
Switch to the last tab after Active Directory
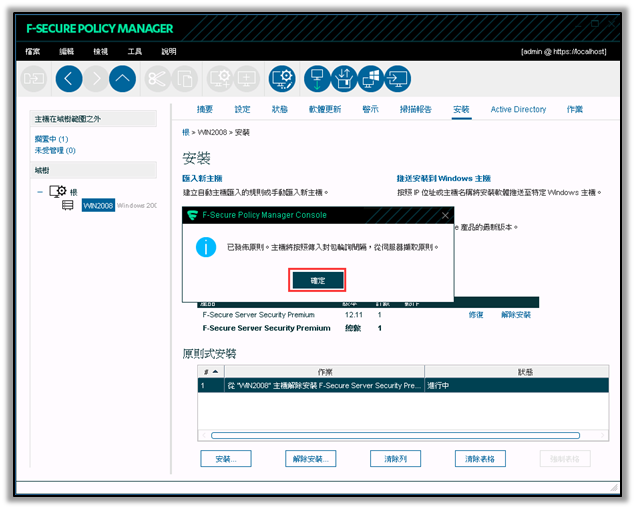tap(575, 109)
